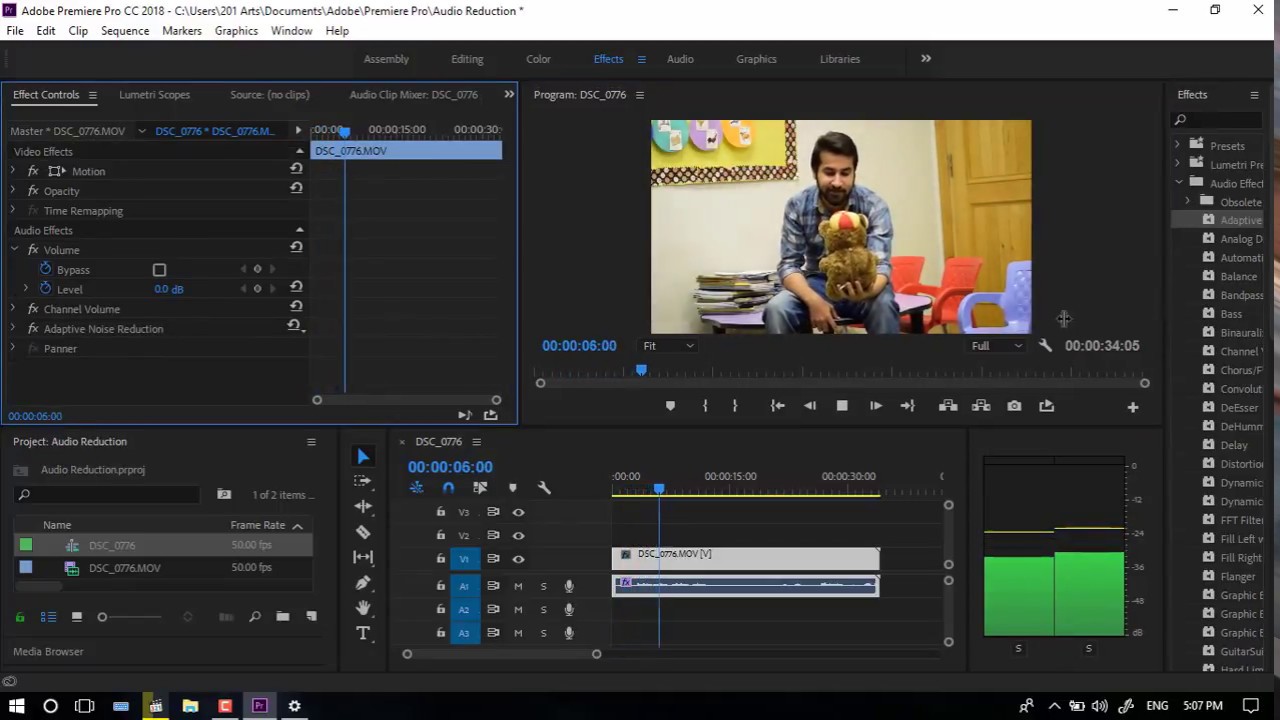Select the Ripple Edit tool

[x=363, y=506]
